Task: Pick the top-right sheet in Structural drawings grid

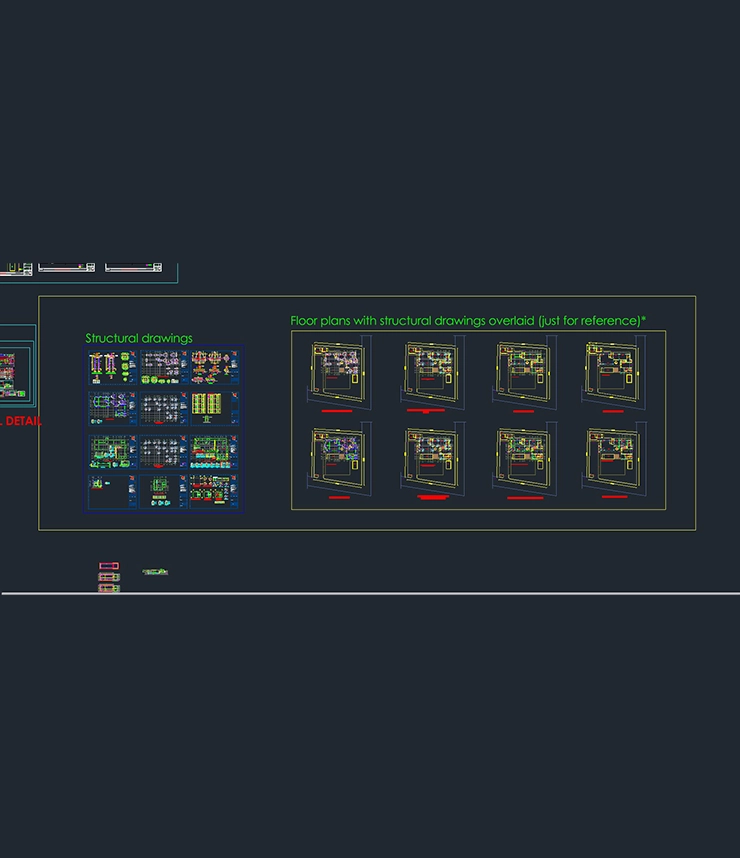Action: click(215, 366)
